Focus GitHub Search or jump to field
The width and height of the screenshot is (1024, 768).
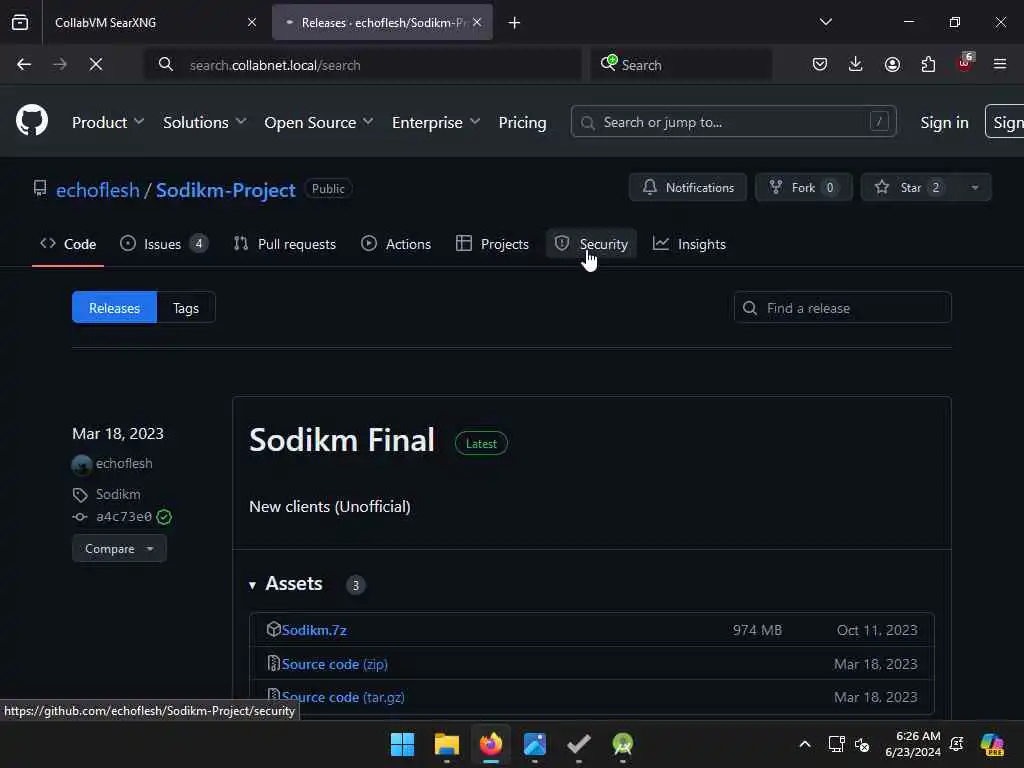[733, 122]
